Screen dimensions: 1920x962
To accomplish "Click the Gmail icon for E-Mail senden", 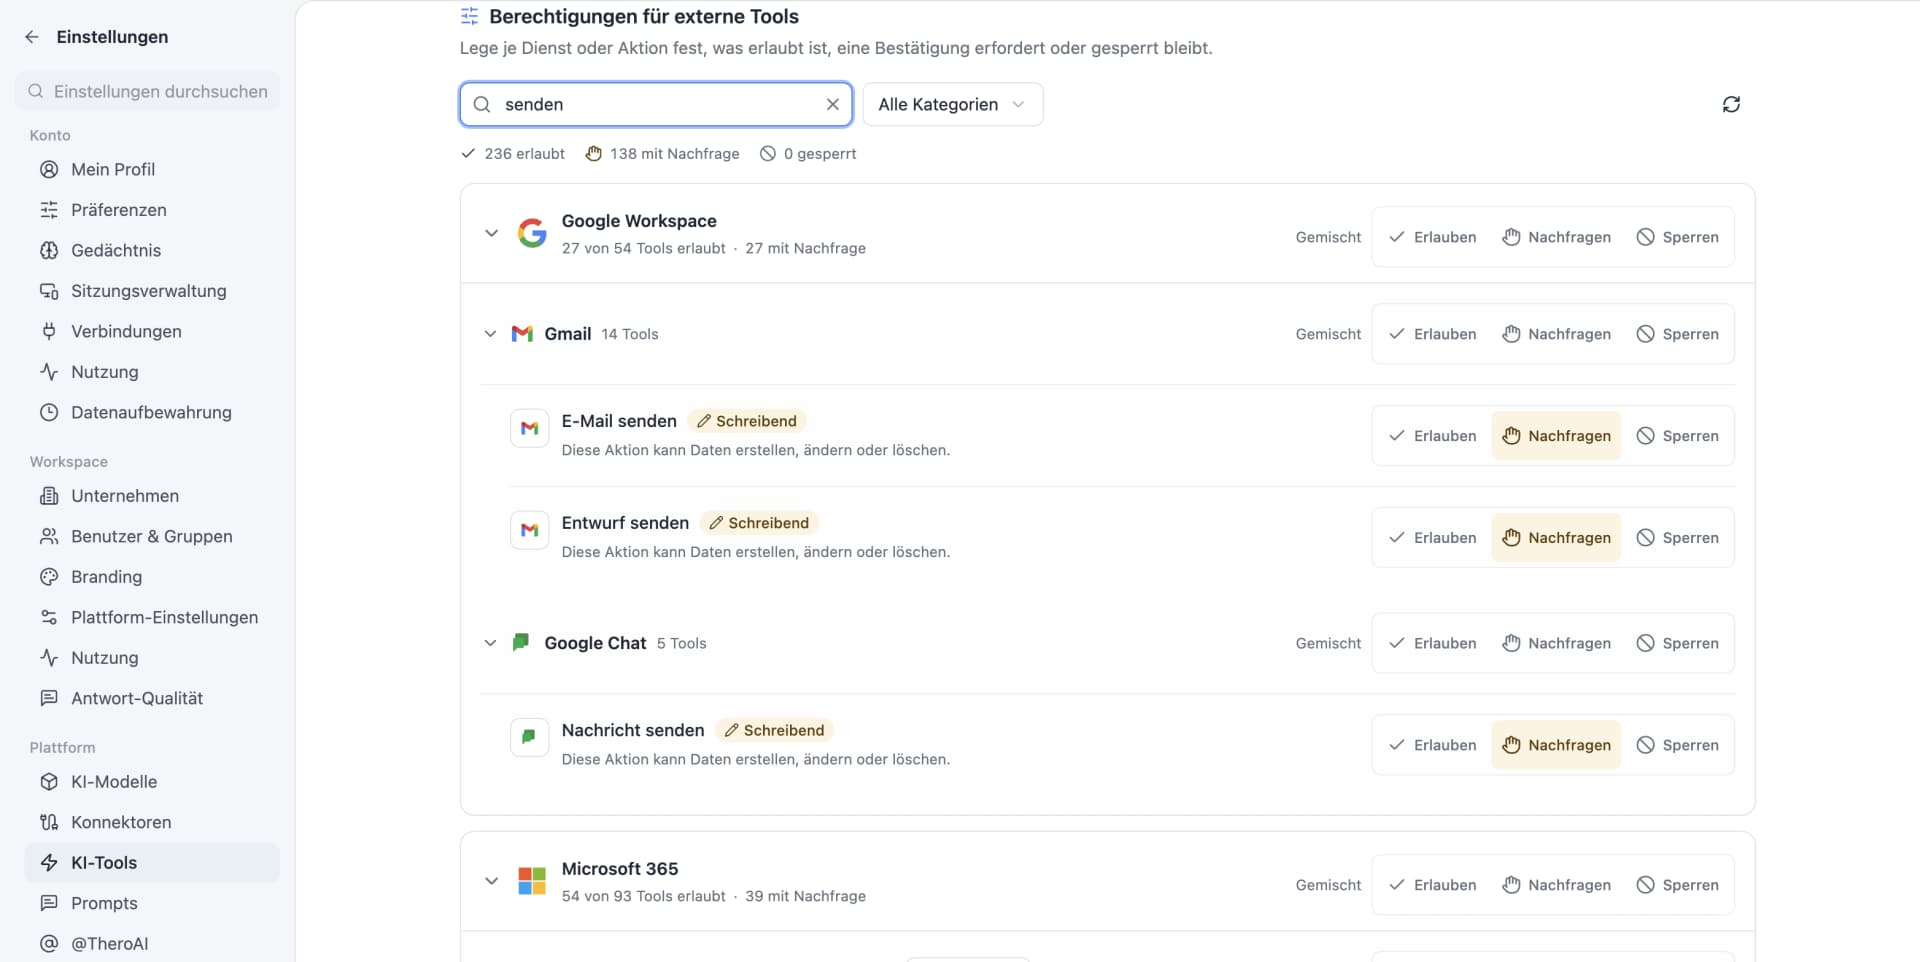I will pyautogui.click(x=529, y=428).
